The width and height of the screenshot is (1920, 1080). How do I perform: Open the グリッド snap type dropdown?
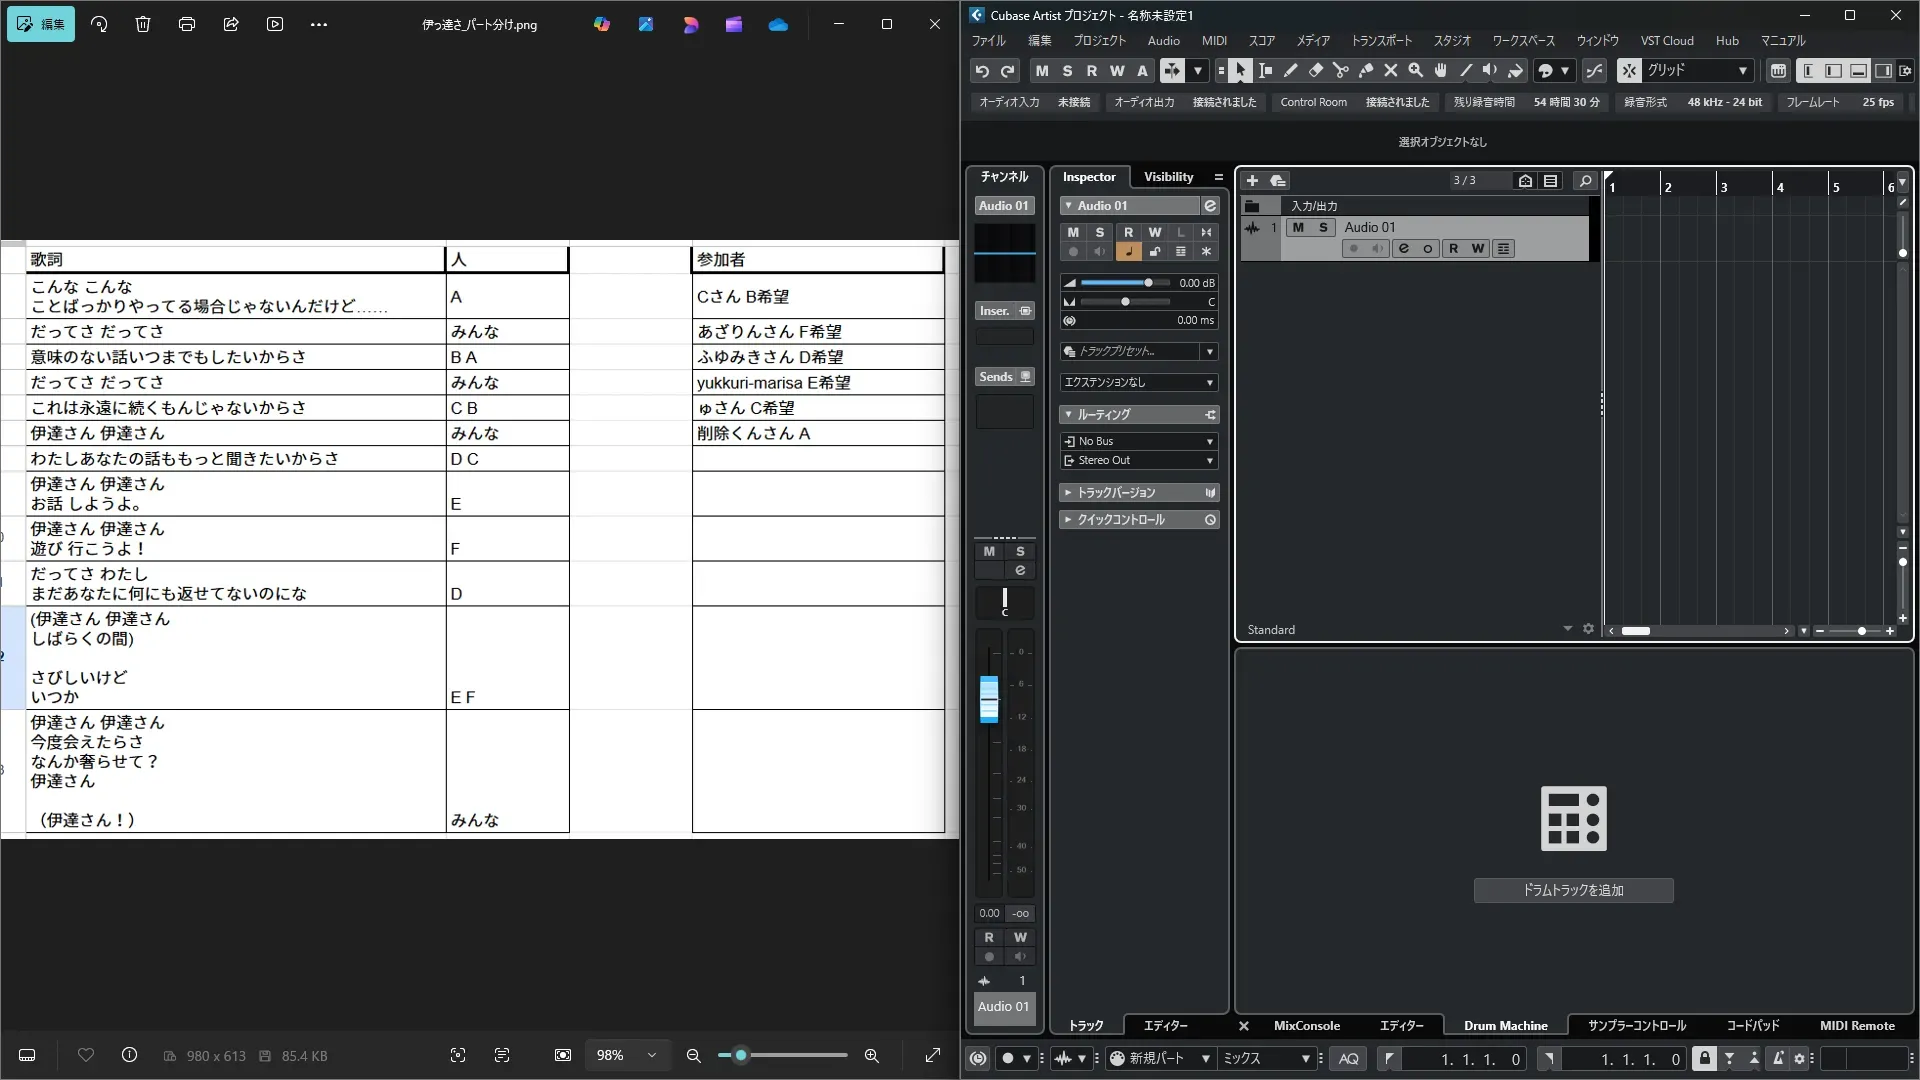tap(1743, 71)
